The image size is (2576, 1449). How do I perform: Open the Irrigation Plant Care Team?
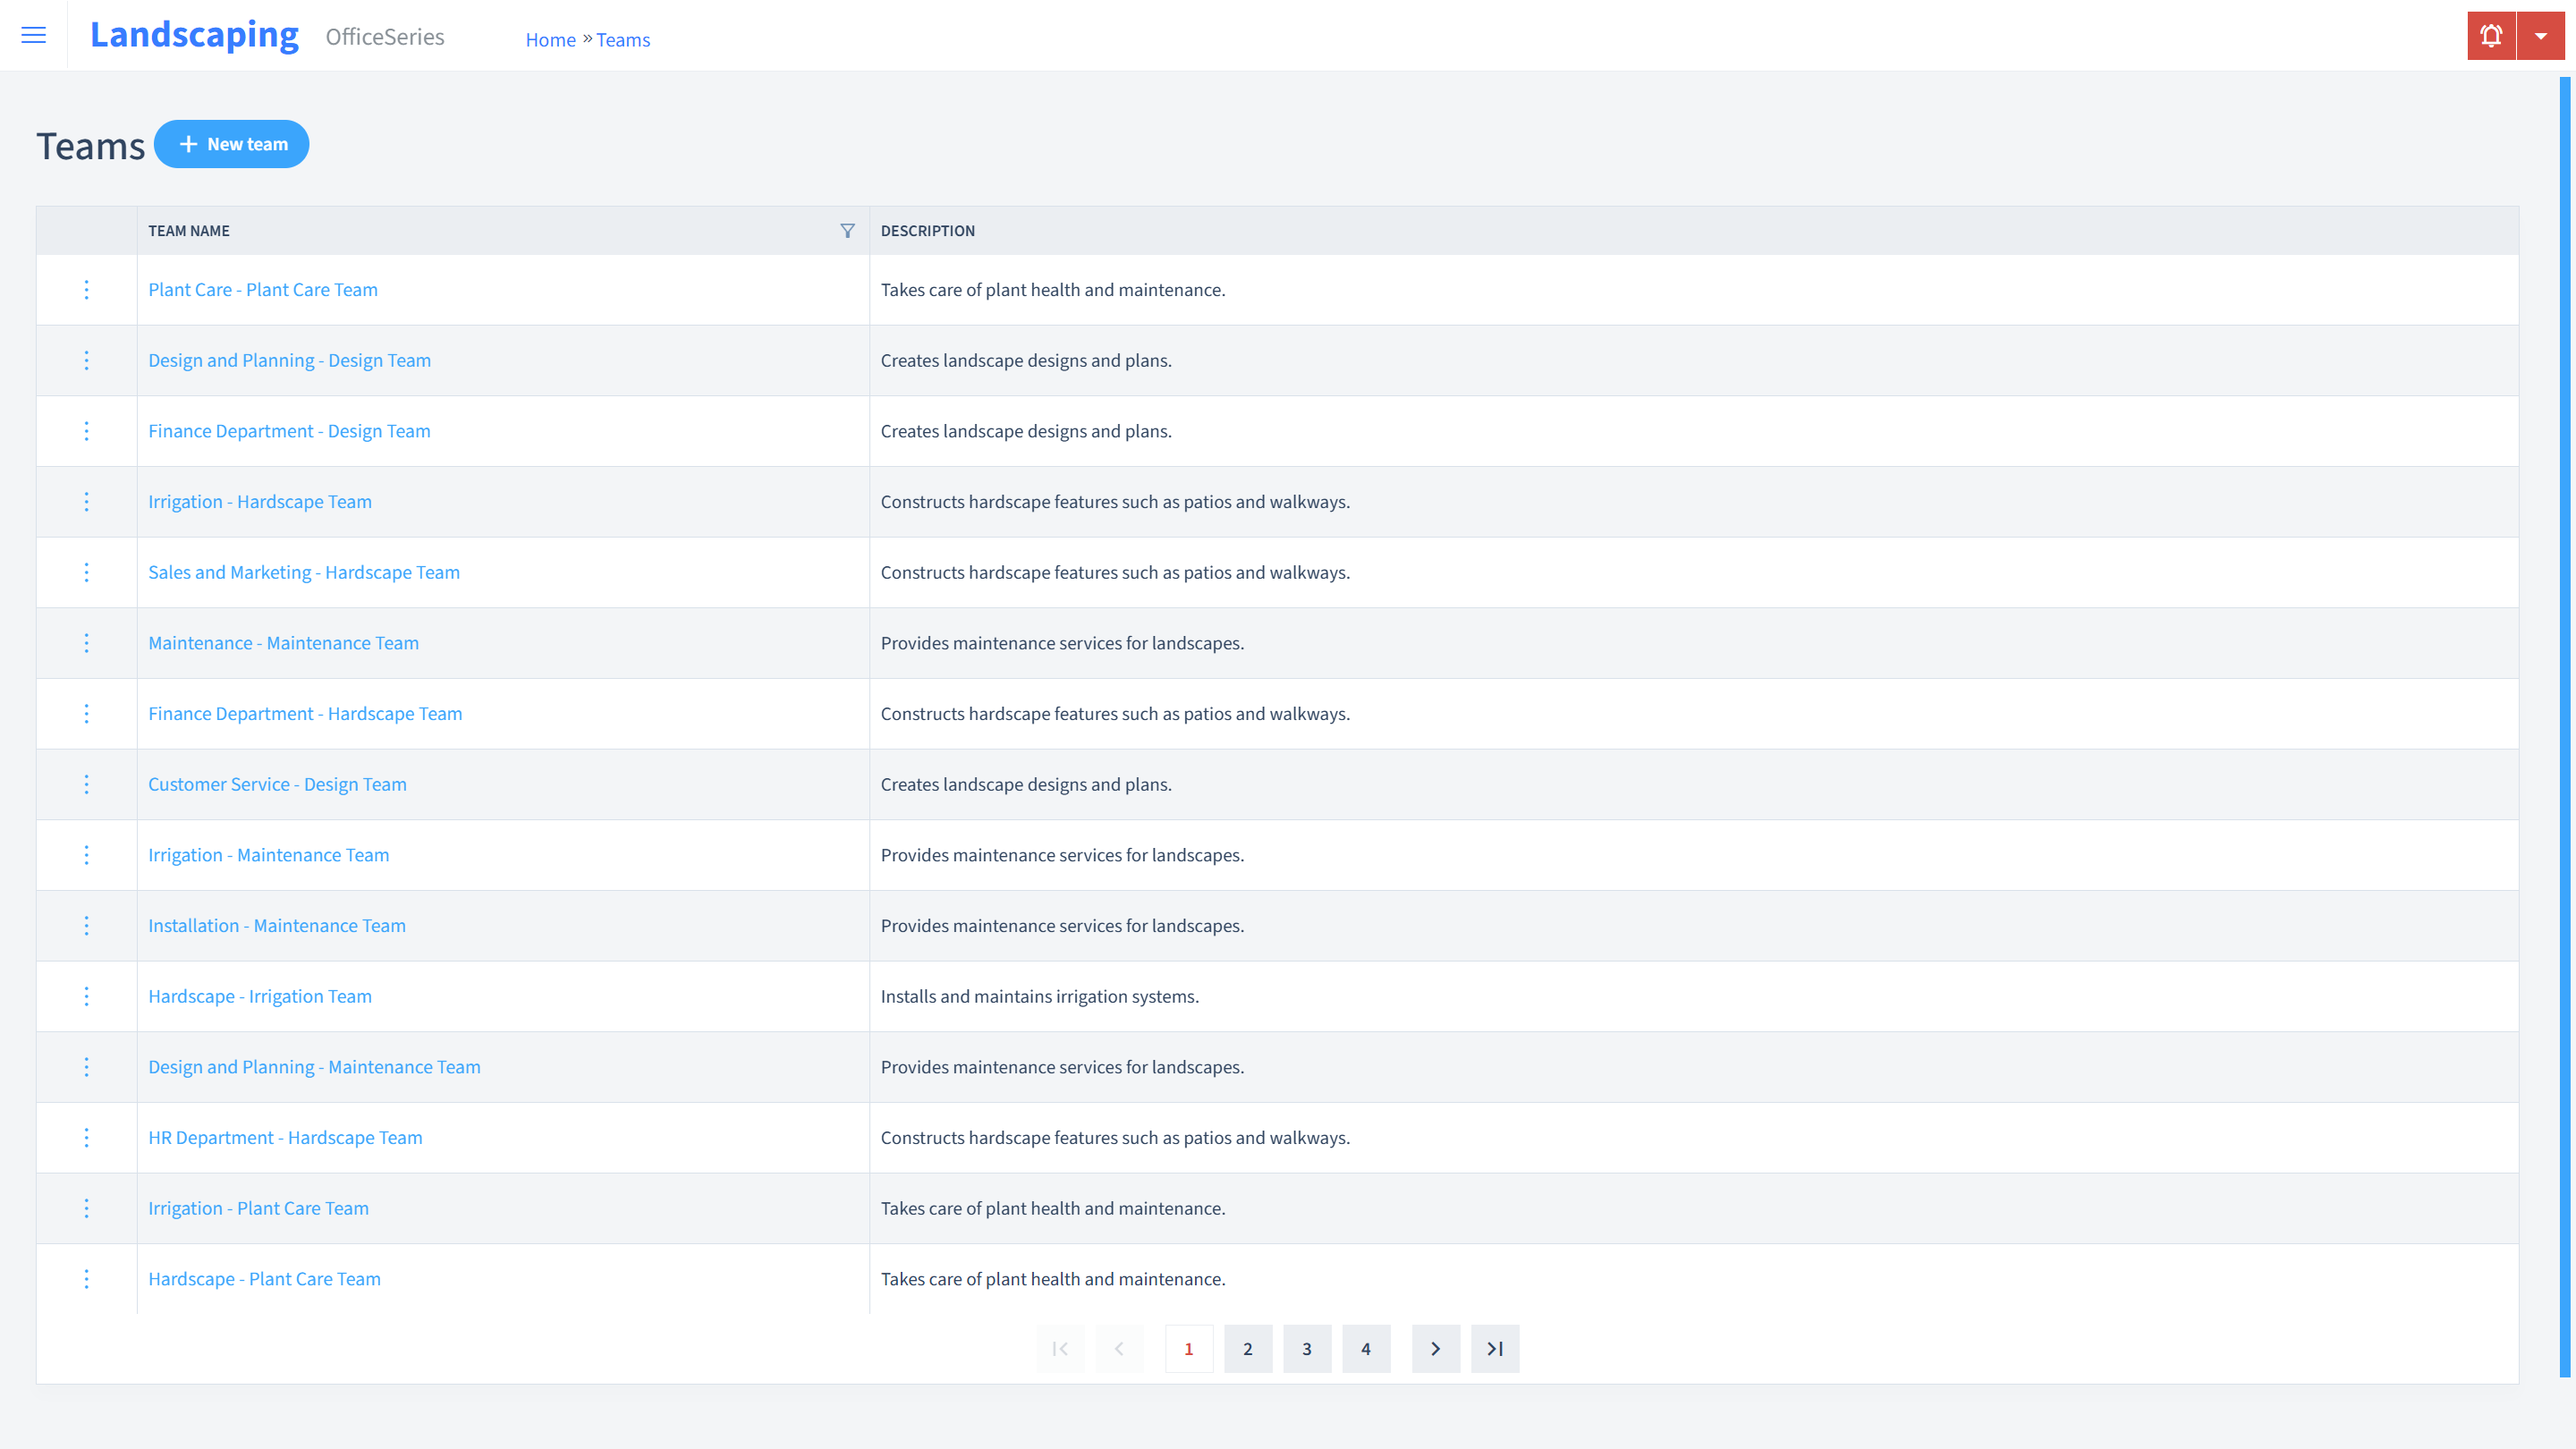coord(258,1208)
